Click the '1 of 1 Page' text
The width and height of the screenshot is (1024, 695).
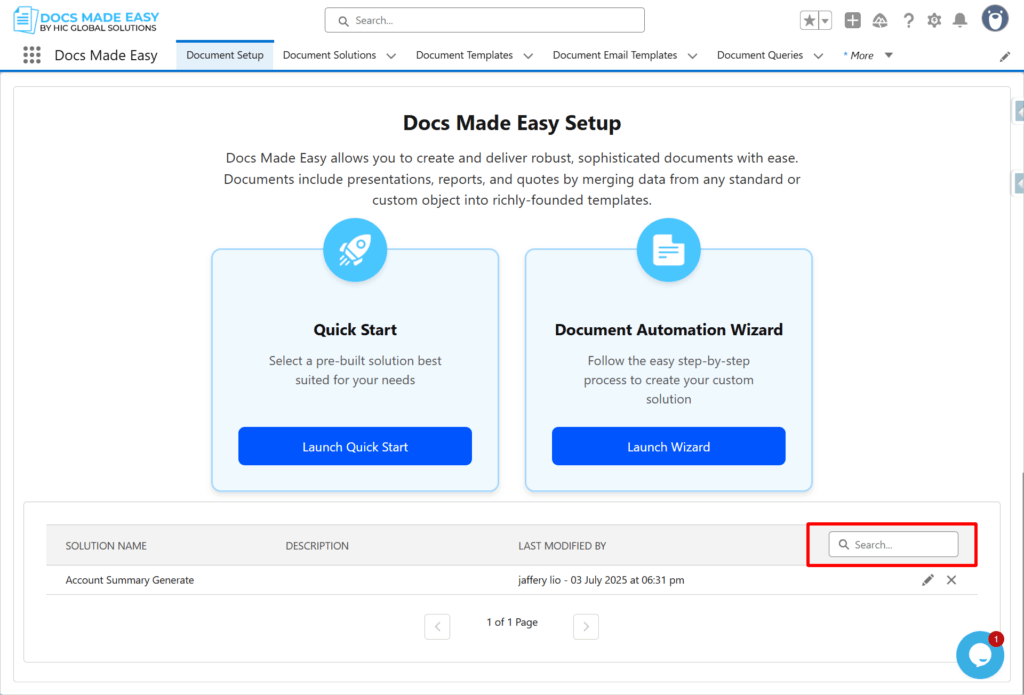click(x=512, y=622)
